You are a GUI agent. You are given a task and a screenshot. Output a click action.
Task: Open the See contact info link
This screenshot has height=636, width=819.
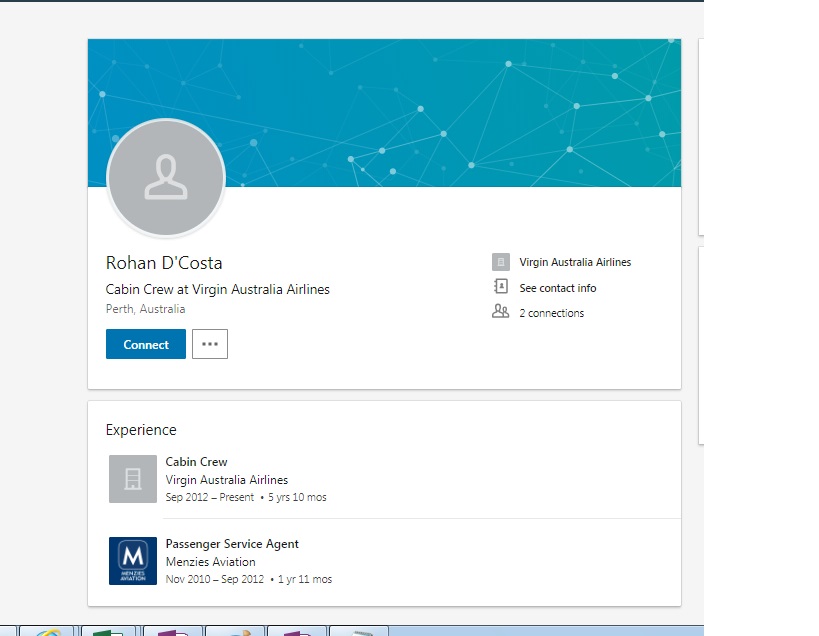[x=558, y=288]
